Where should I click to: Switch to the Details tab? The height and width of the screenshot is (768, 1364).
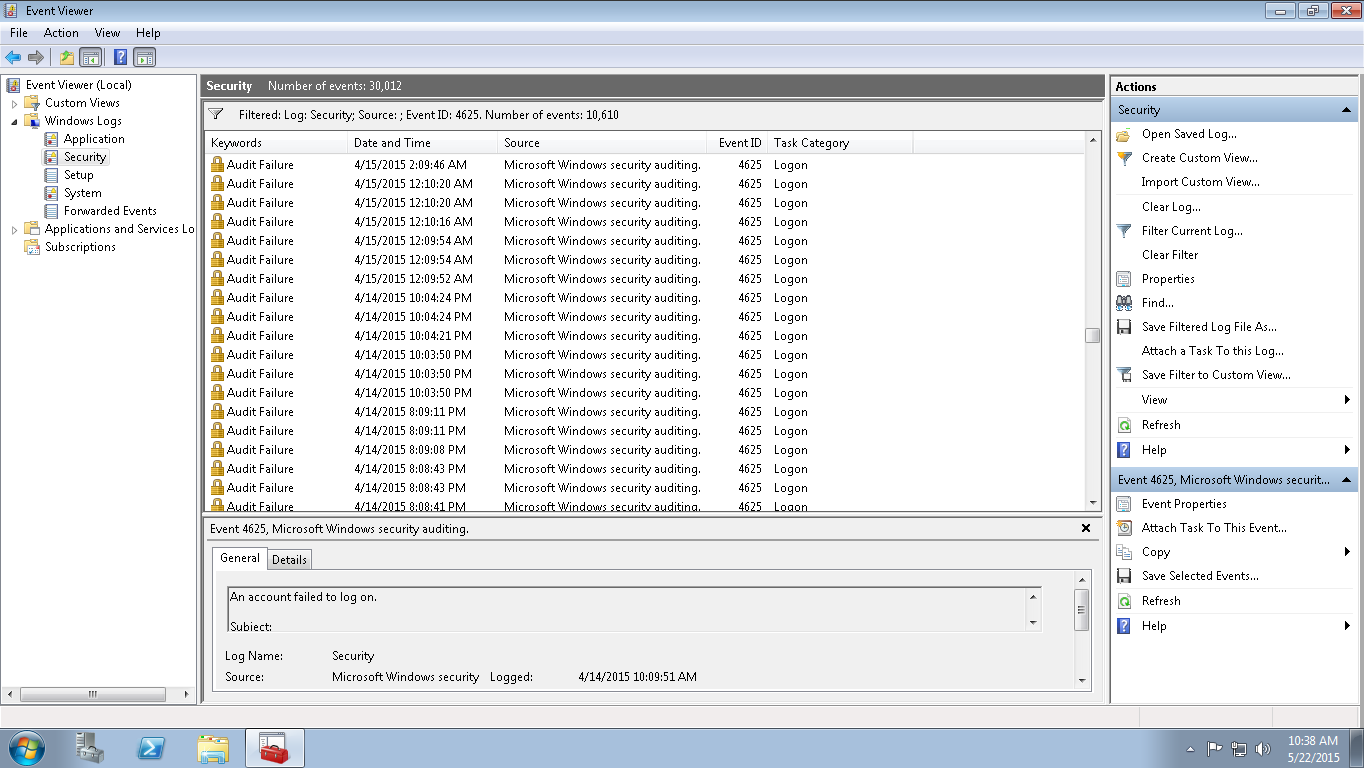289,560
